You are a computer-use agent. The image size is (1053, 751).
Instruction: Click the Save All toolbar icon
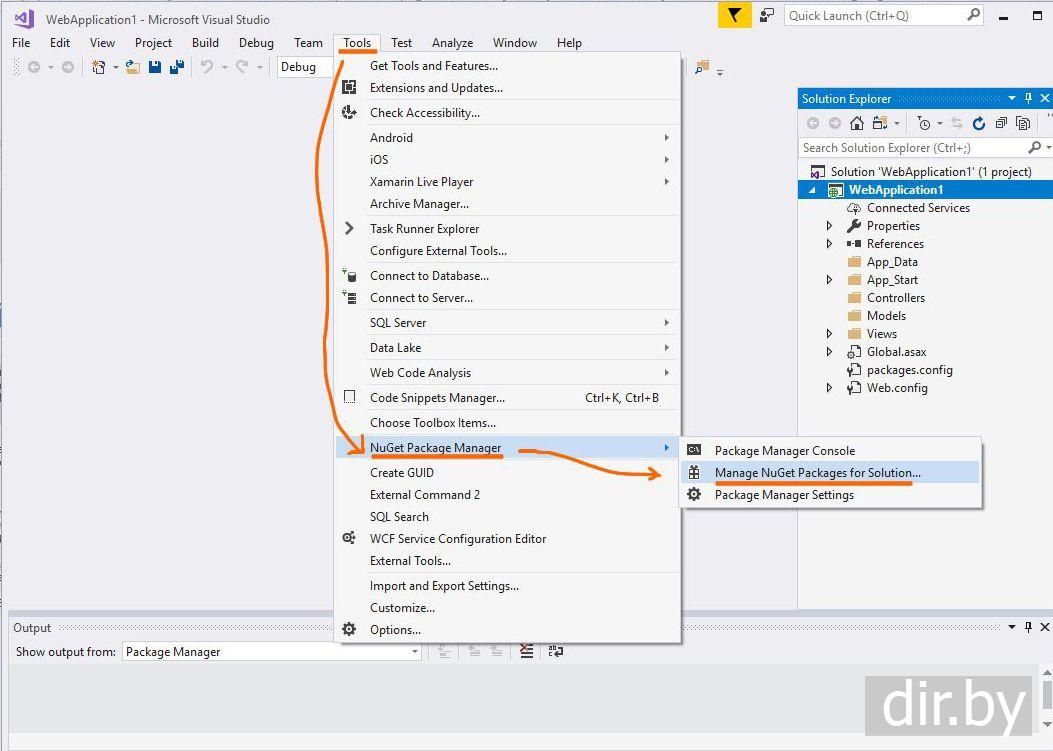click(177, 67)
